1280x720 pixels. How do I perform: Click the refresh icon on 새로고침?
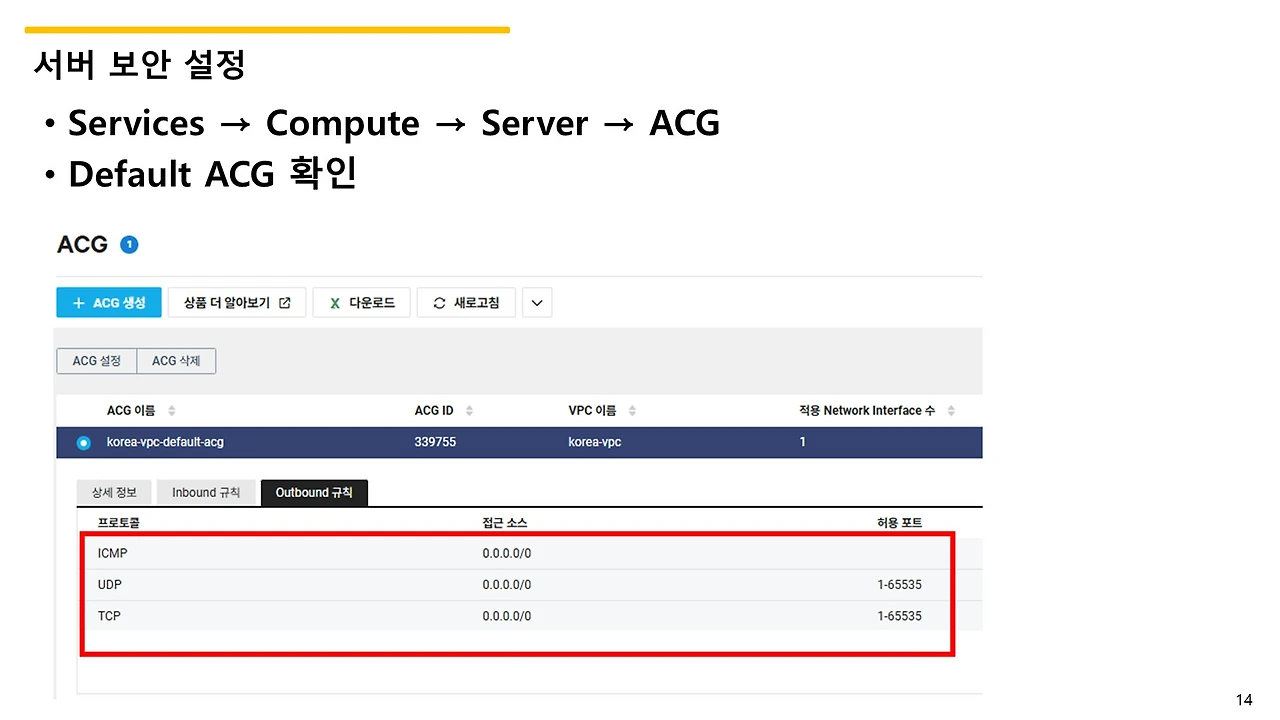(x=439, y=303)
